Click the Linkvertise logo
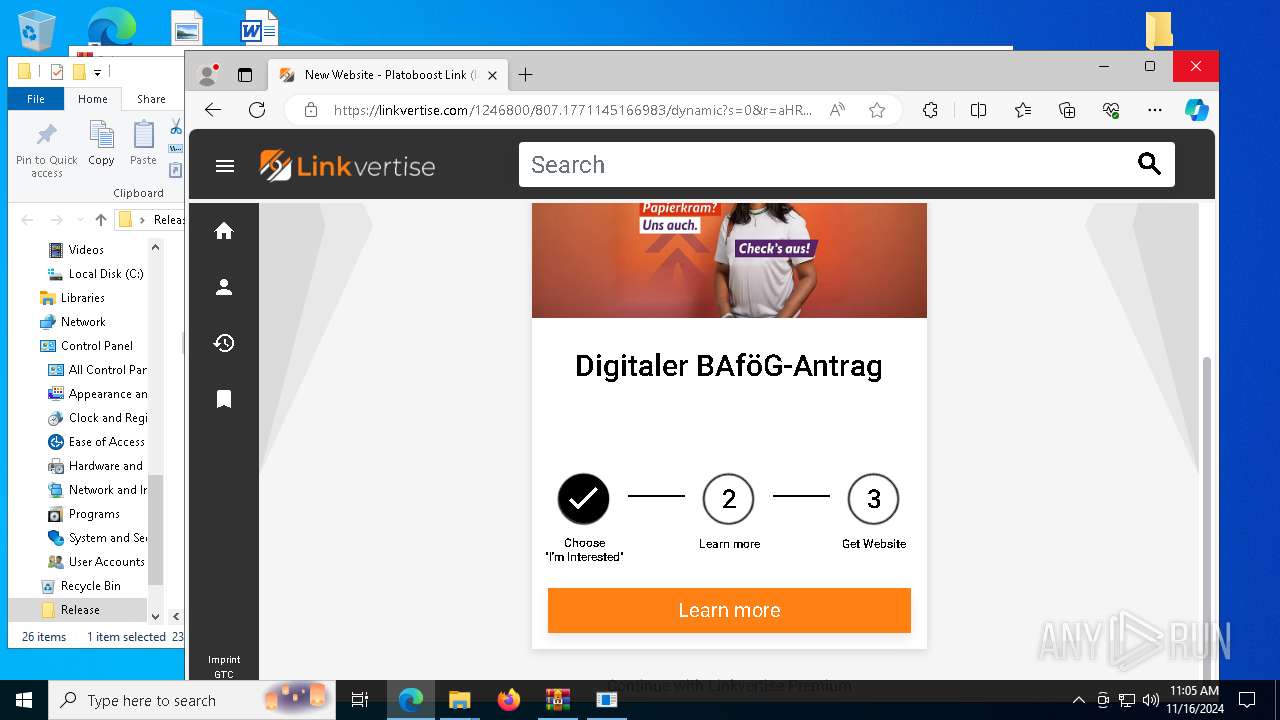Viewport: 1280px width, 720px height. point(347,165)
